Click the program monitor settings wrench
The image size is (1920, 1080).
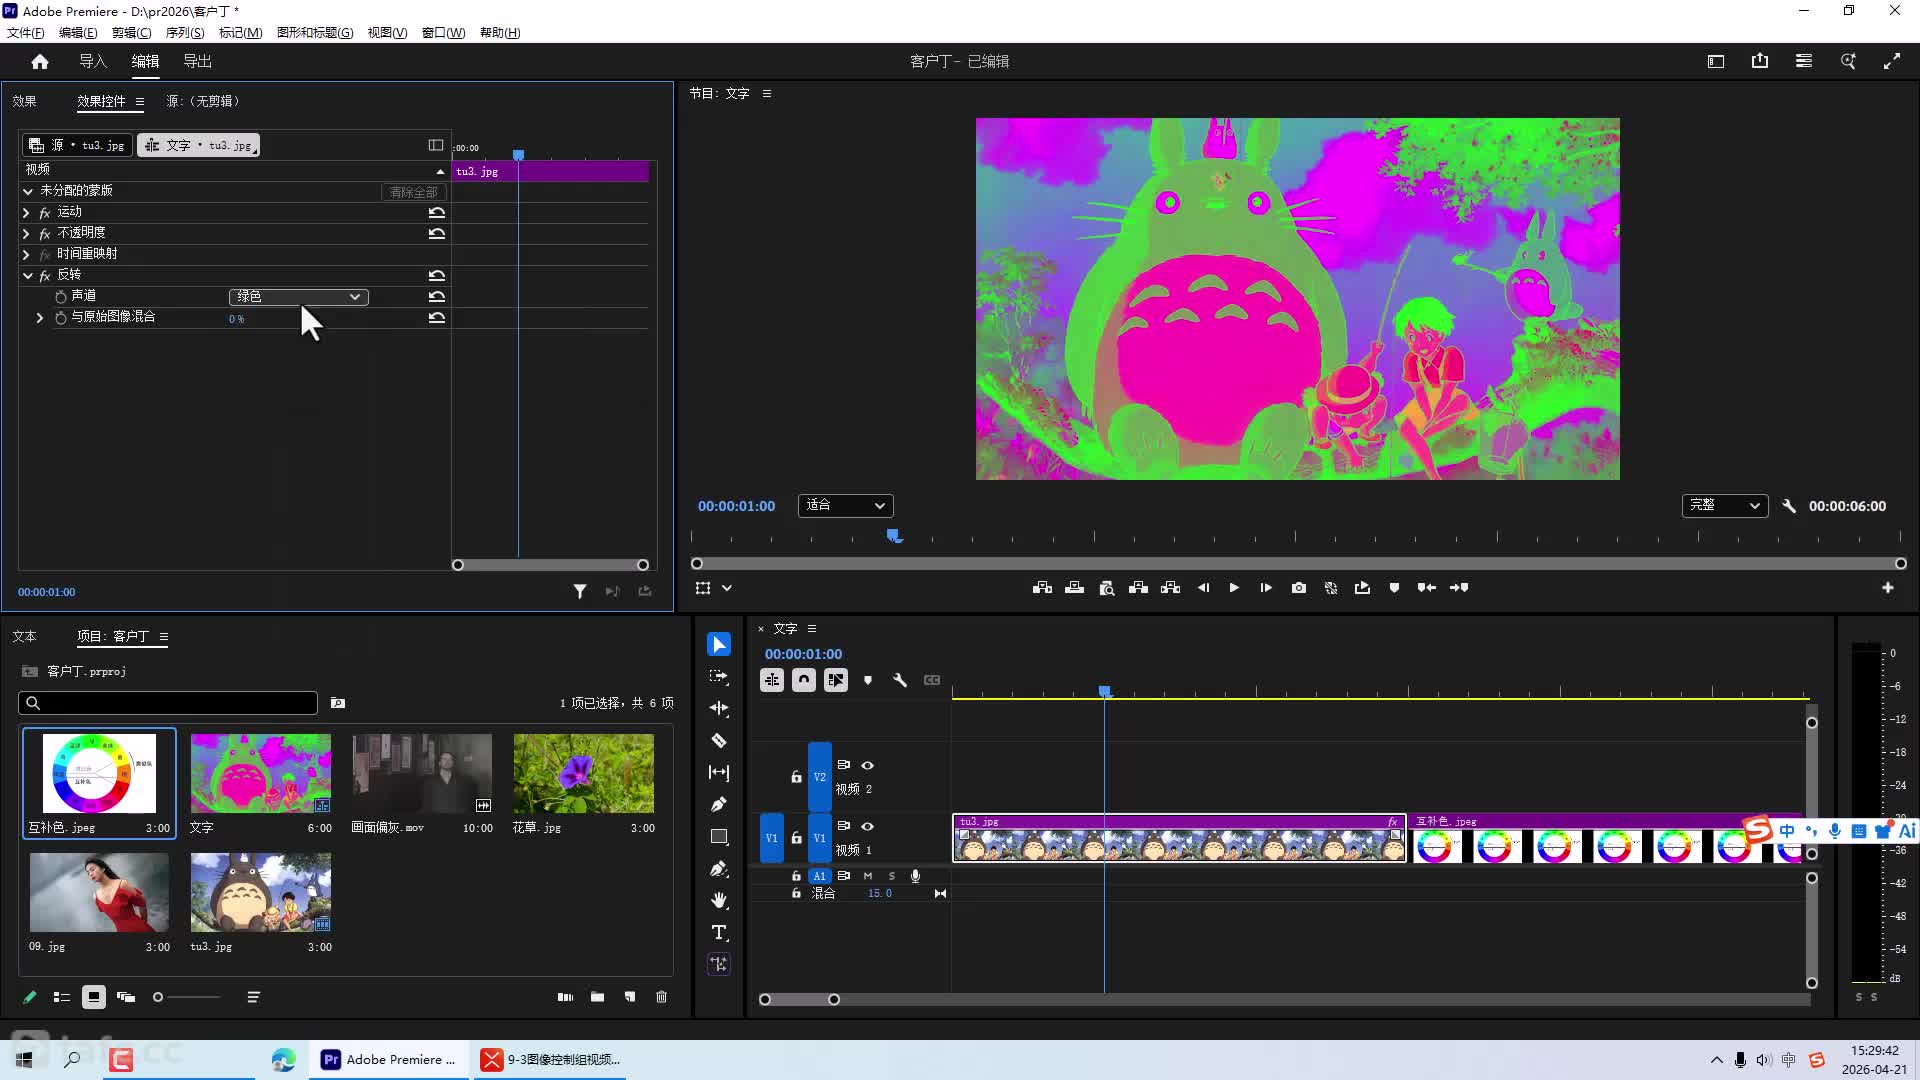[x=1789, y=506]
